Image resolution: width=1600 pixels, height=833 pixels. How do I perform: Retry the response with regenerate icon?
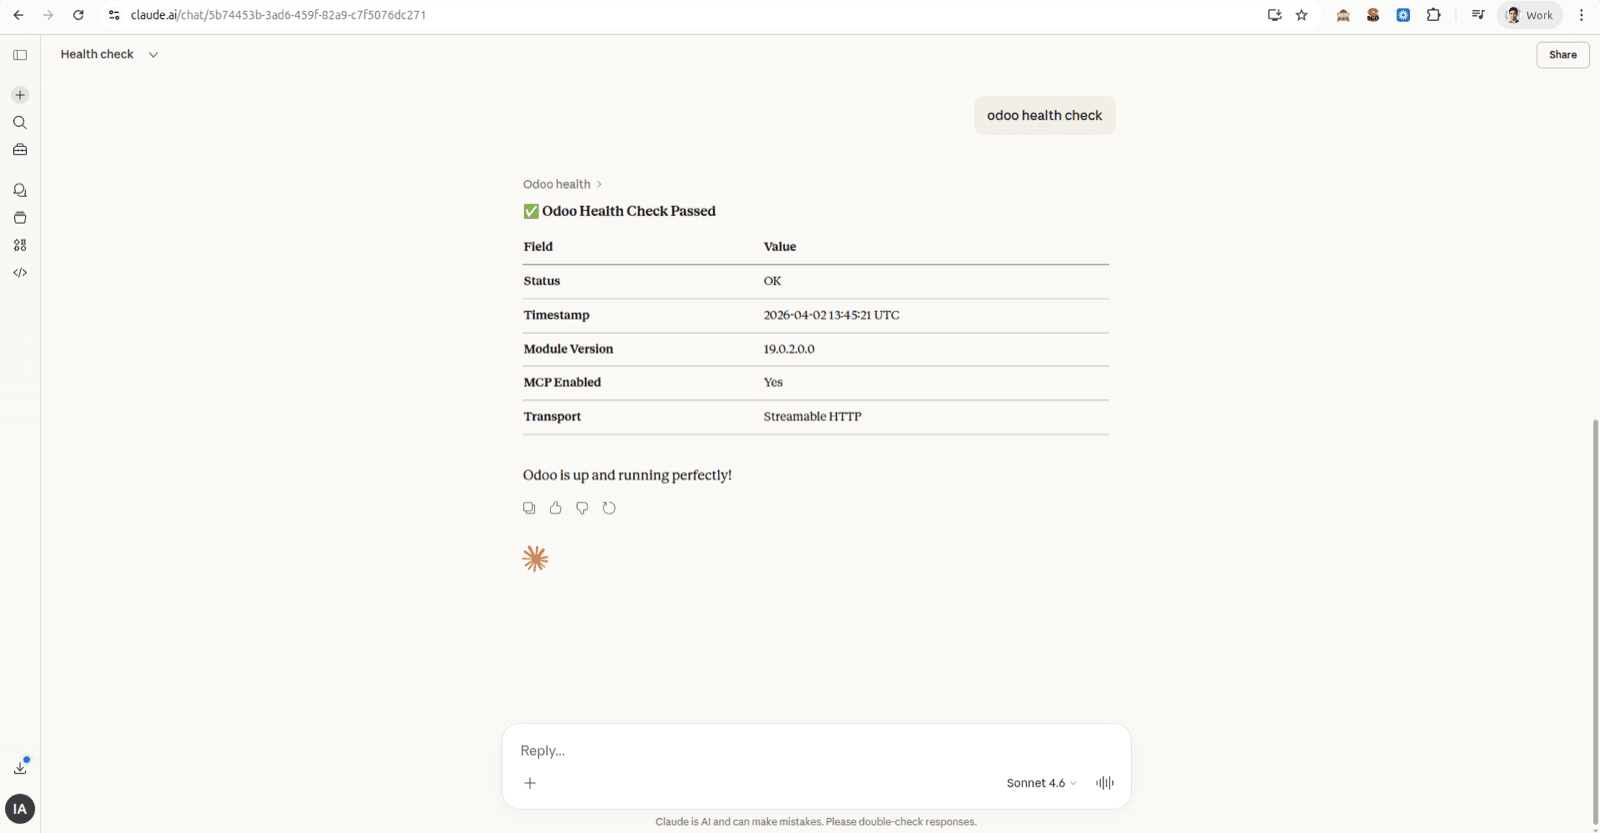point(609,508)
